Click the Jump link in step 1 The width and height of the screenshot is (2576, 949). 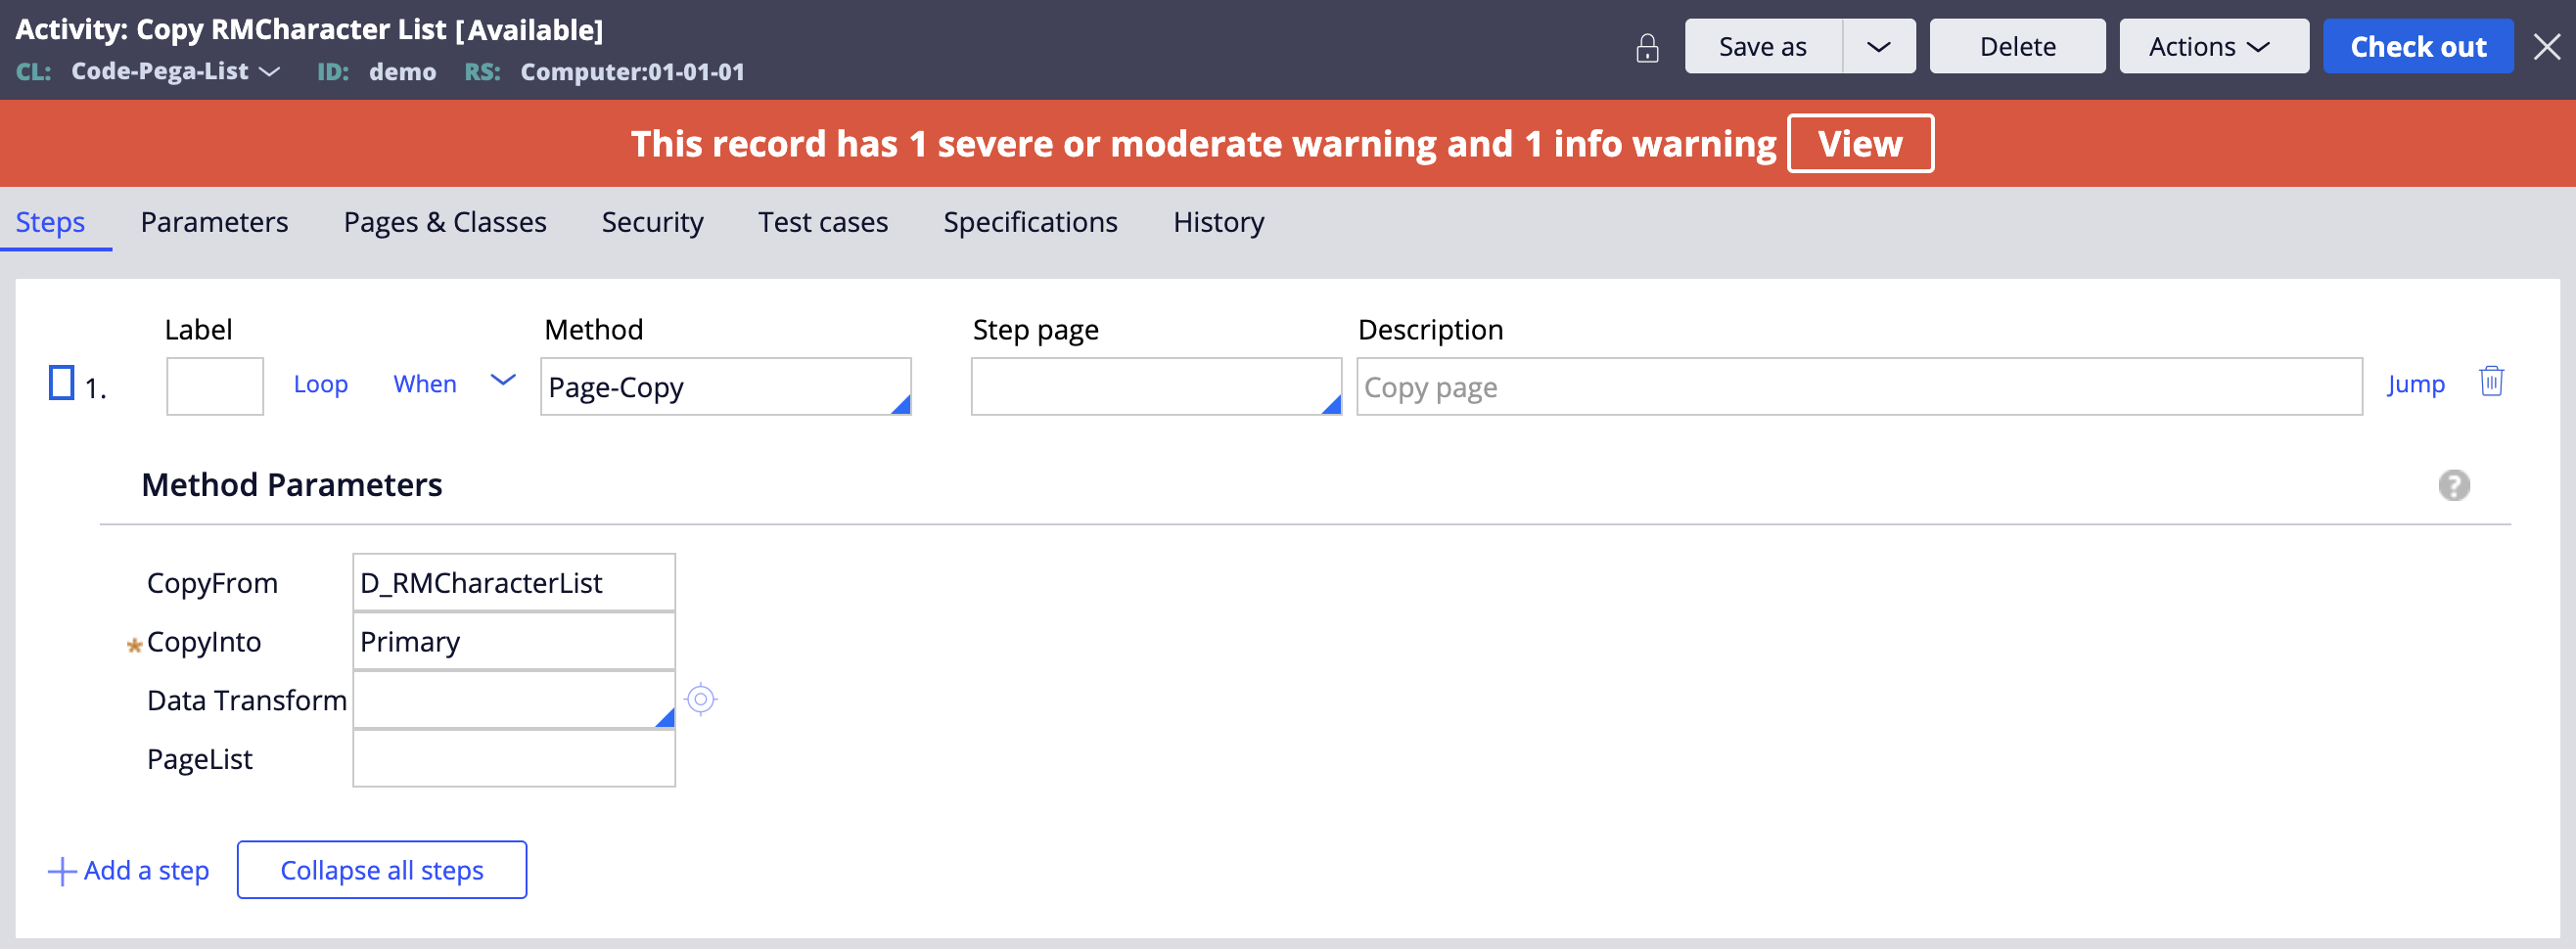[2415, 384]
